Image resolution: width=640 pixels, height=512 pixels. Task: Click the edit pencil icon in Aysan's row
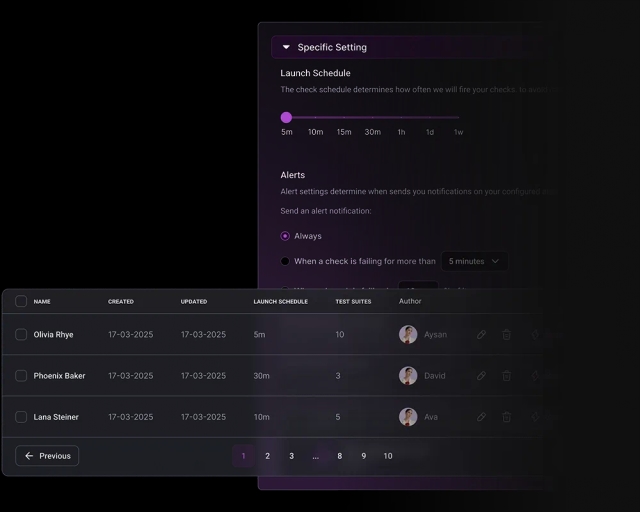point(481,335)
